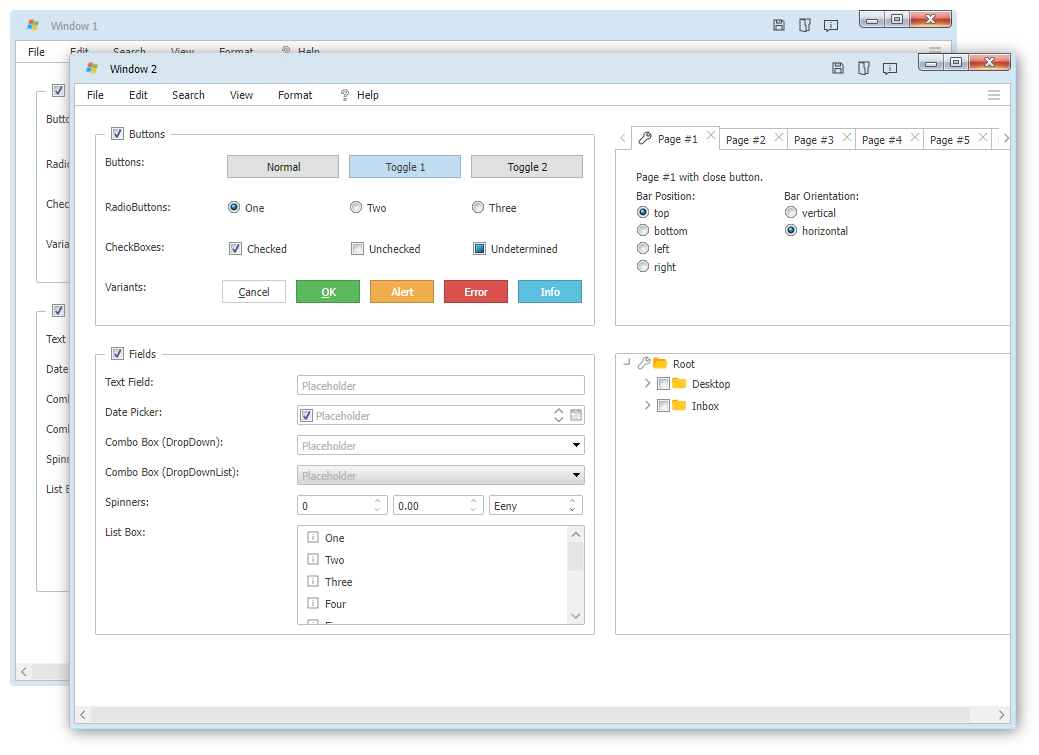Toggle the Date Picker checkbox
Screen dimensions: 1039x755
coord(306,416)
